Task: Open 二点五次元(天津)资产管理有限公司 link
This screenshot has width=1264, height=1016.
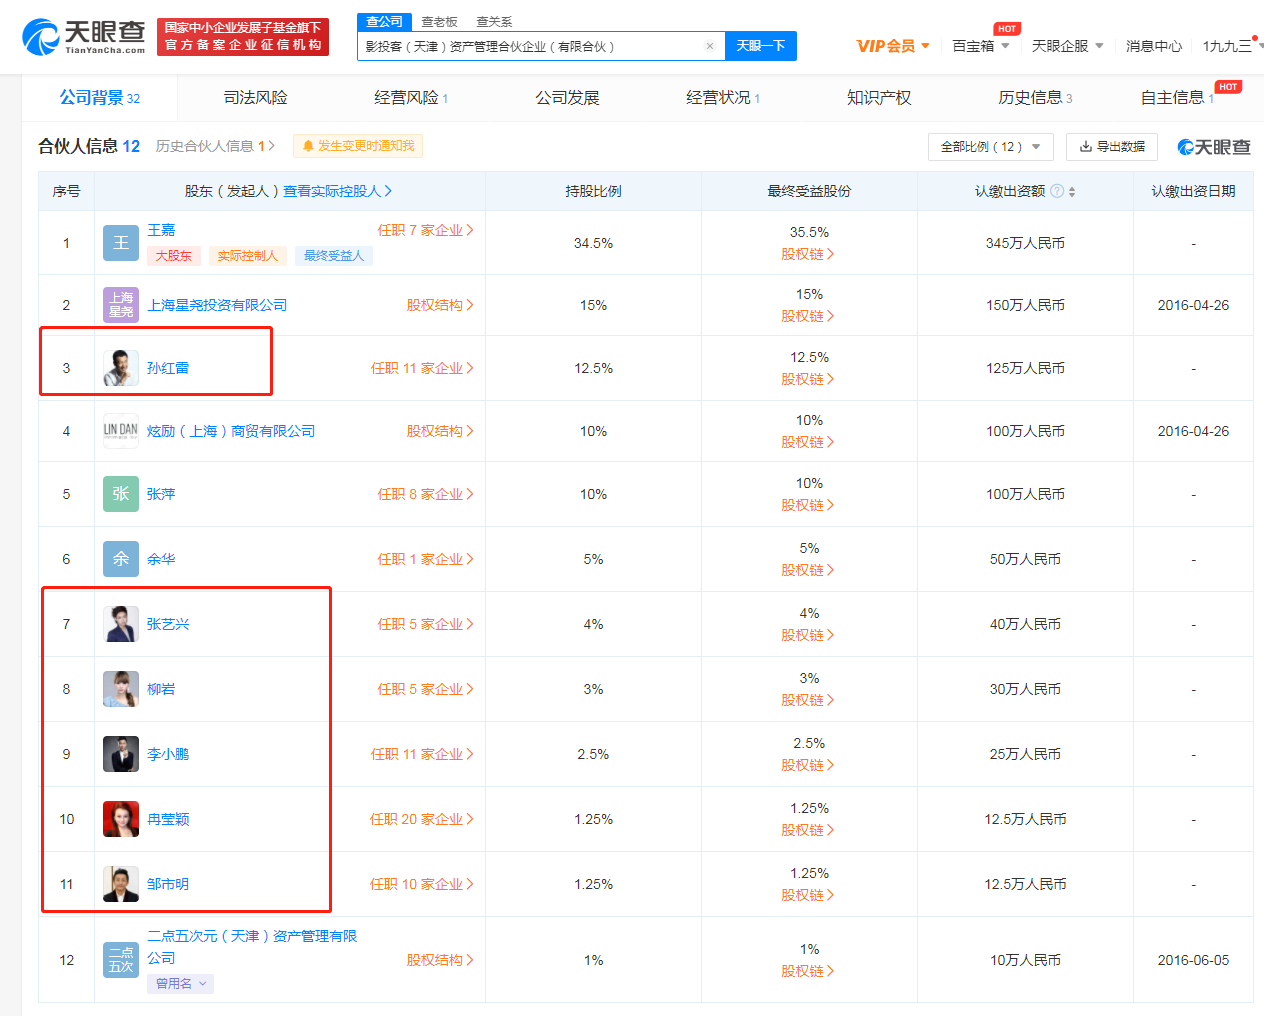Action: [x=252, y=947]
